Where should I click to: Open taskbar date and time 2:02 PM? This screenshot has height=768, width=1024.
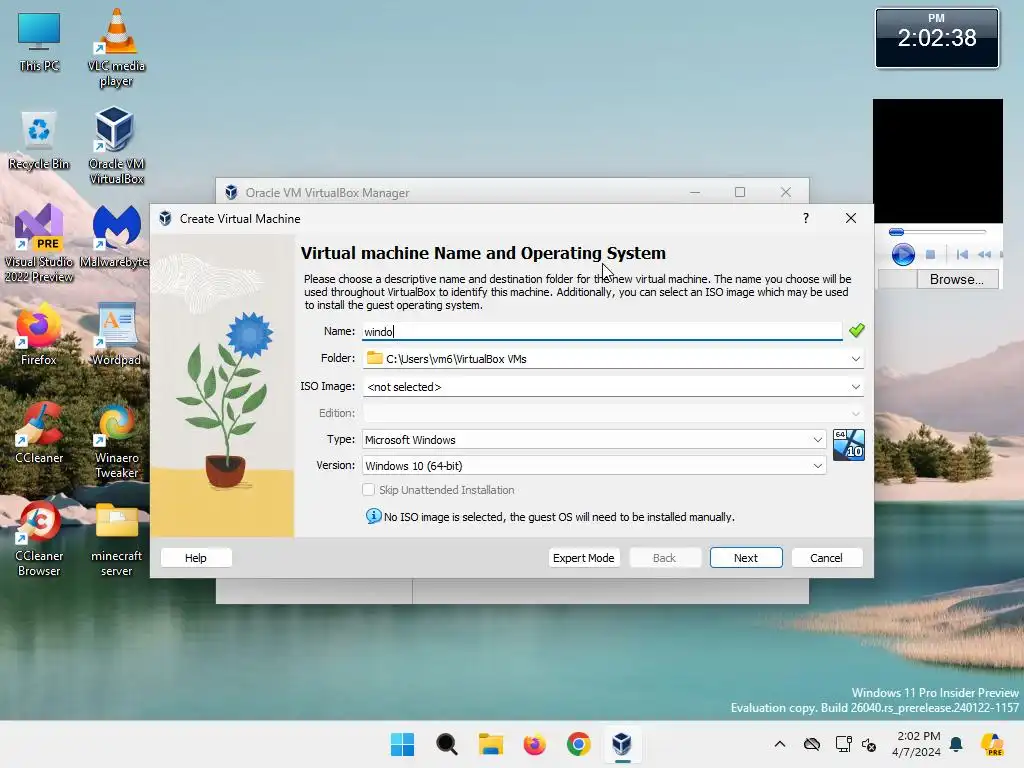click(918, 744)
